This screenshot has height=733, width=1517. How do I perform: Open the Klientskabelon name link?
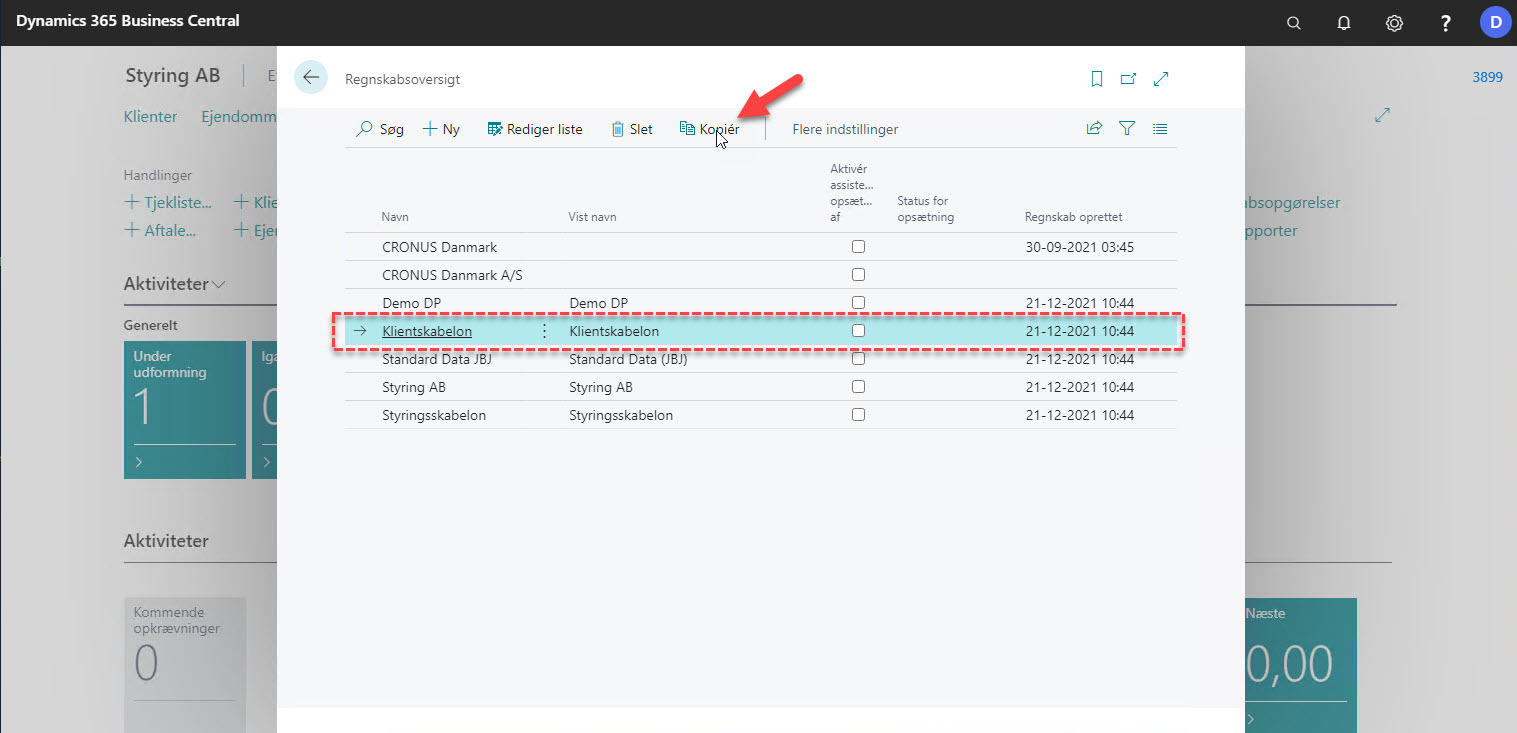coord(427,331)
